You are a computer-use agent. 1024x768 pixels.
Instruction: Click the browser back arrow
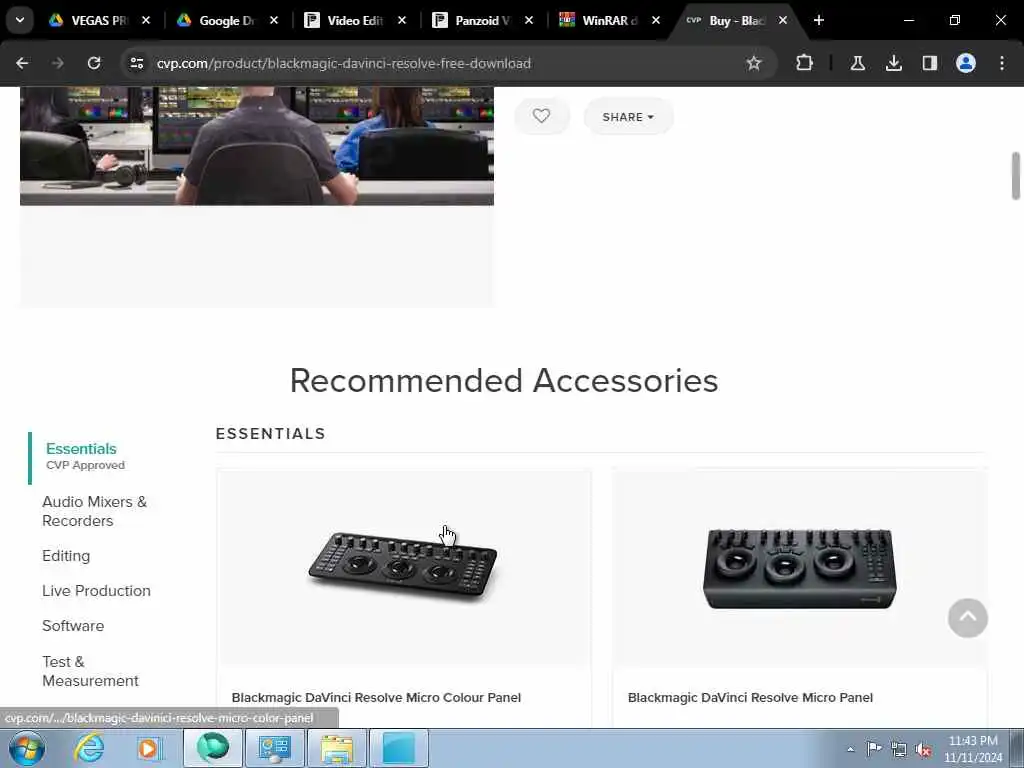[22, 63]
